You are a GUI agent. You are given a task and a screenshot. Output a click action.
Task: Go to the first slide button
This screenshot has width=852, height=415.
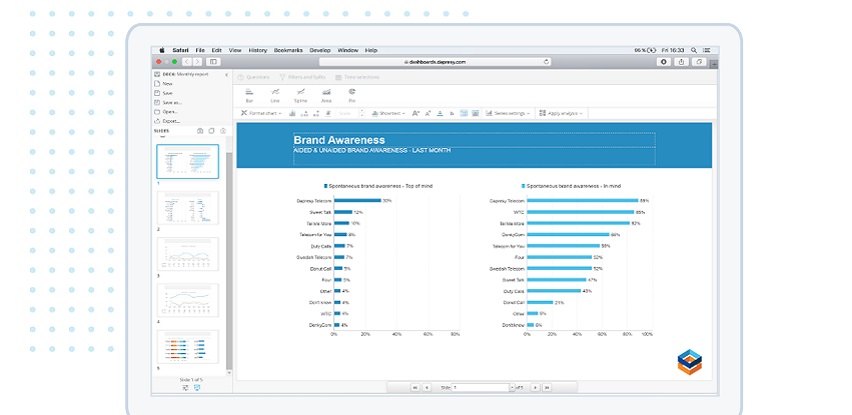[x=416, y=387]
